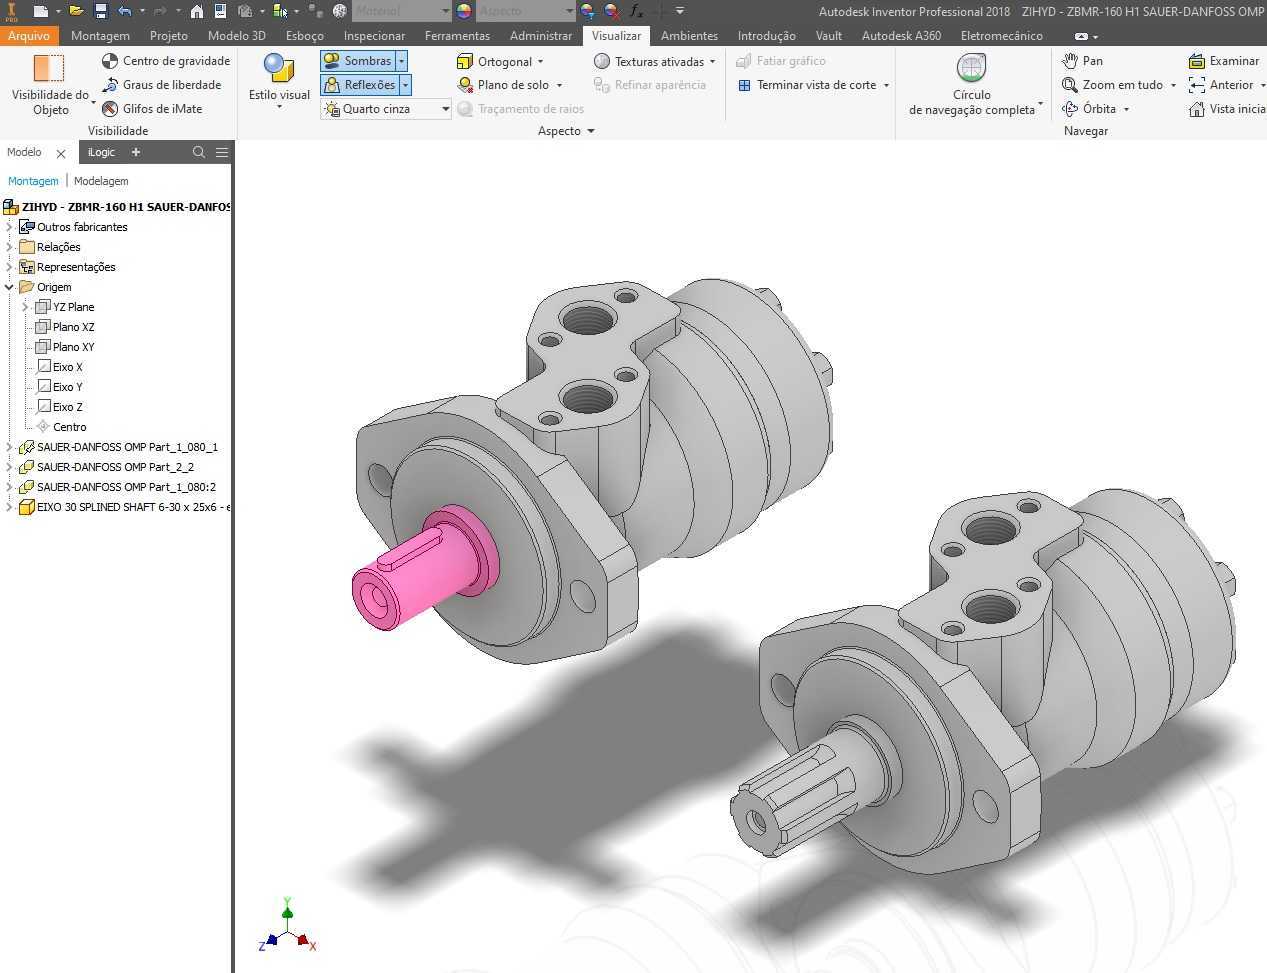
Task: Collapse the Origem folder
Action: click(9, 287)
